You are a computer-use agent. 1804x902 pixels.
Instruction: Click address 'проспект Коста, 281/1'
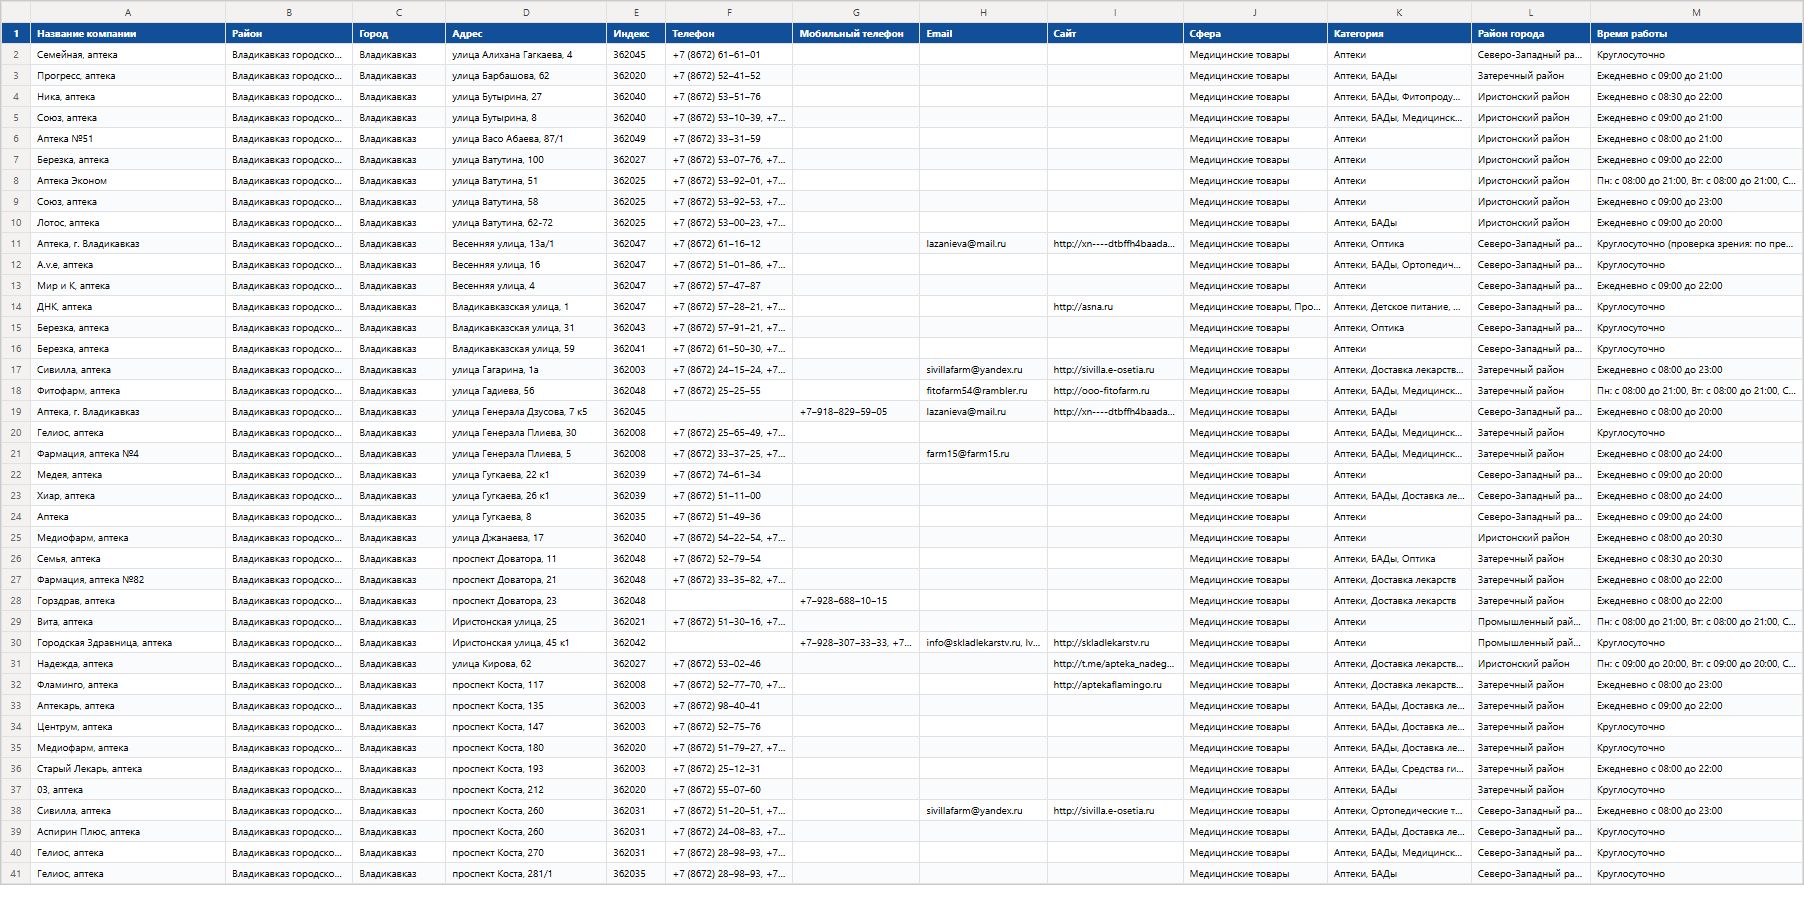(x=526, y=874)
